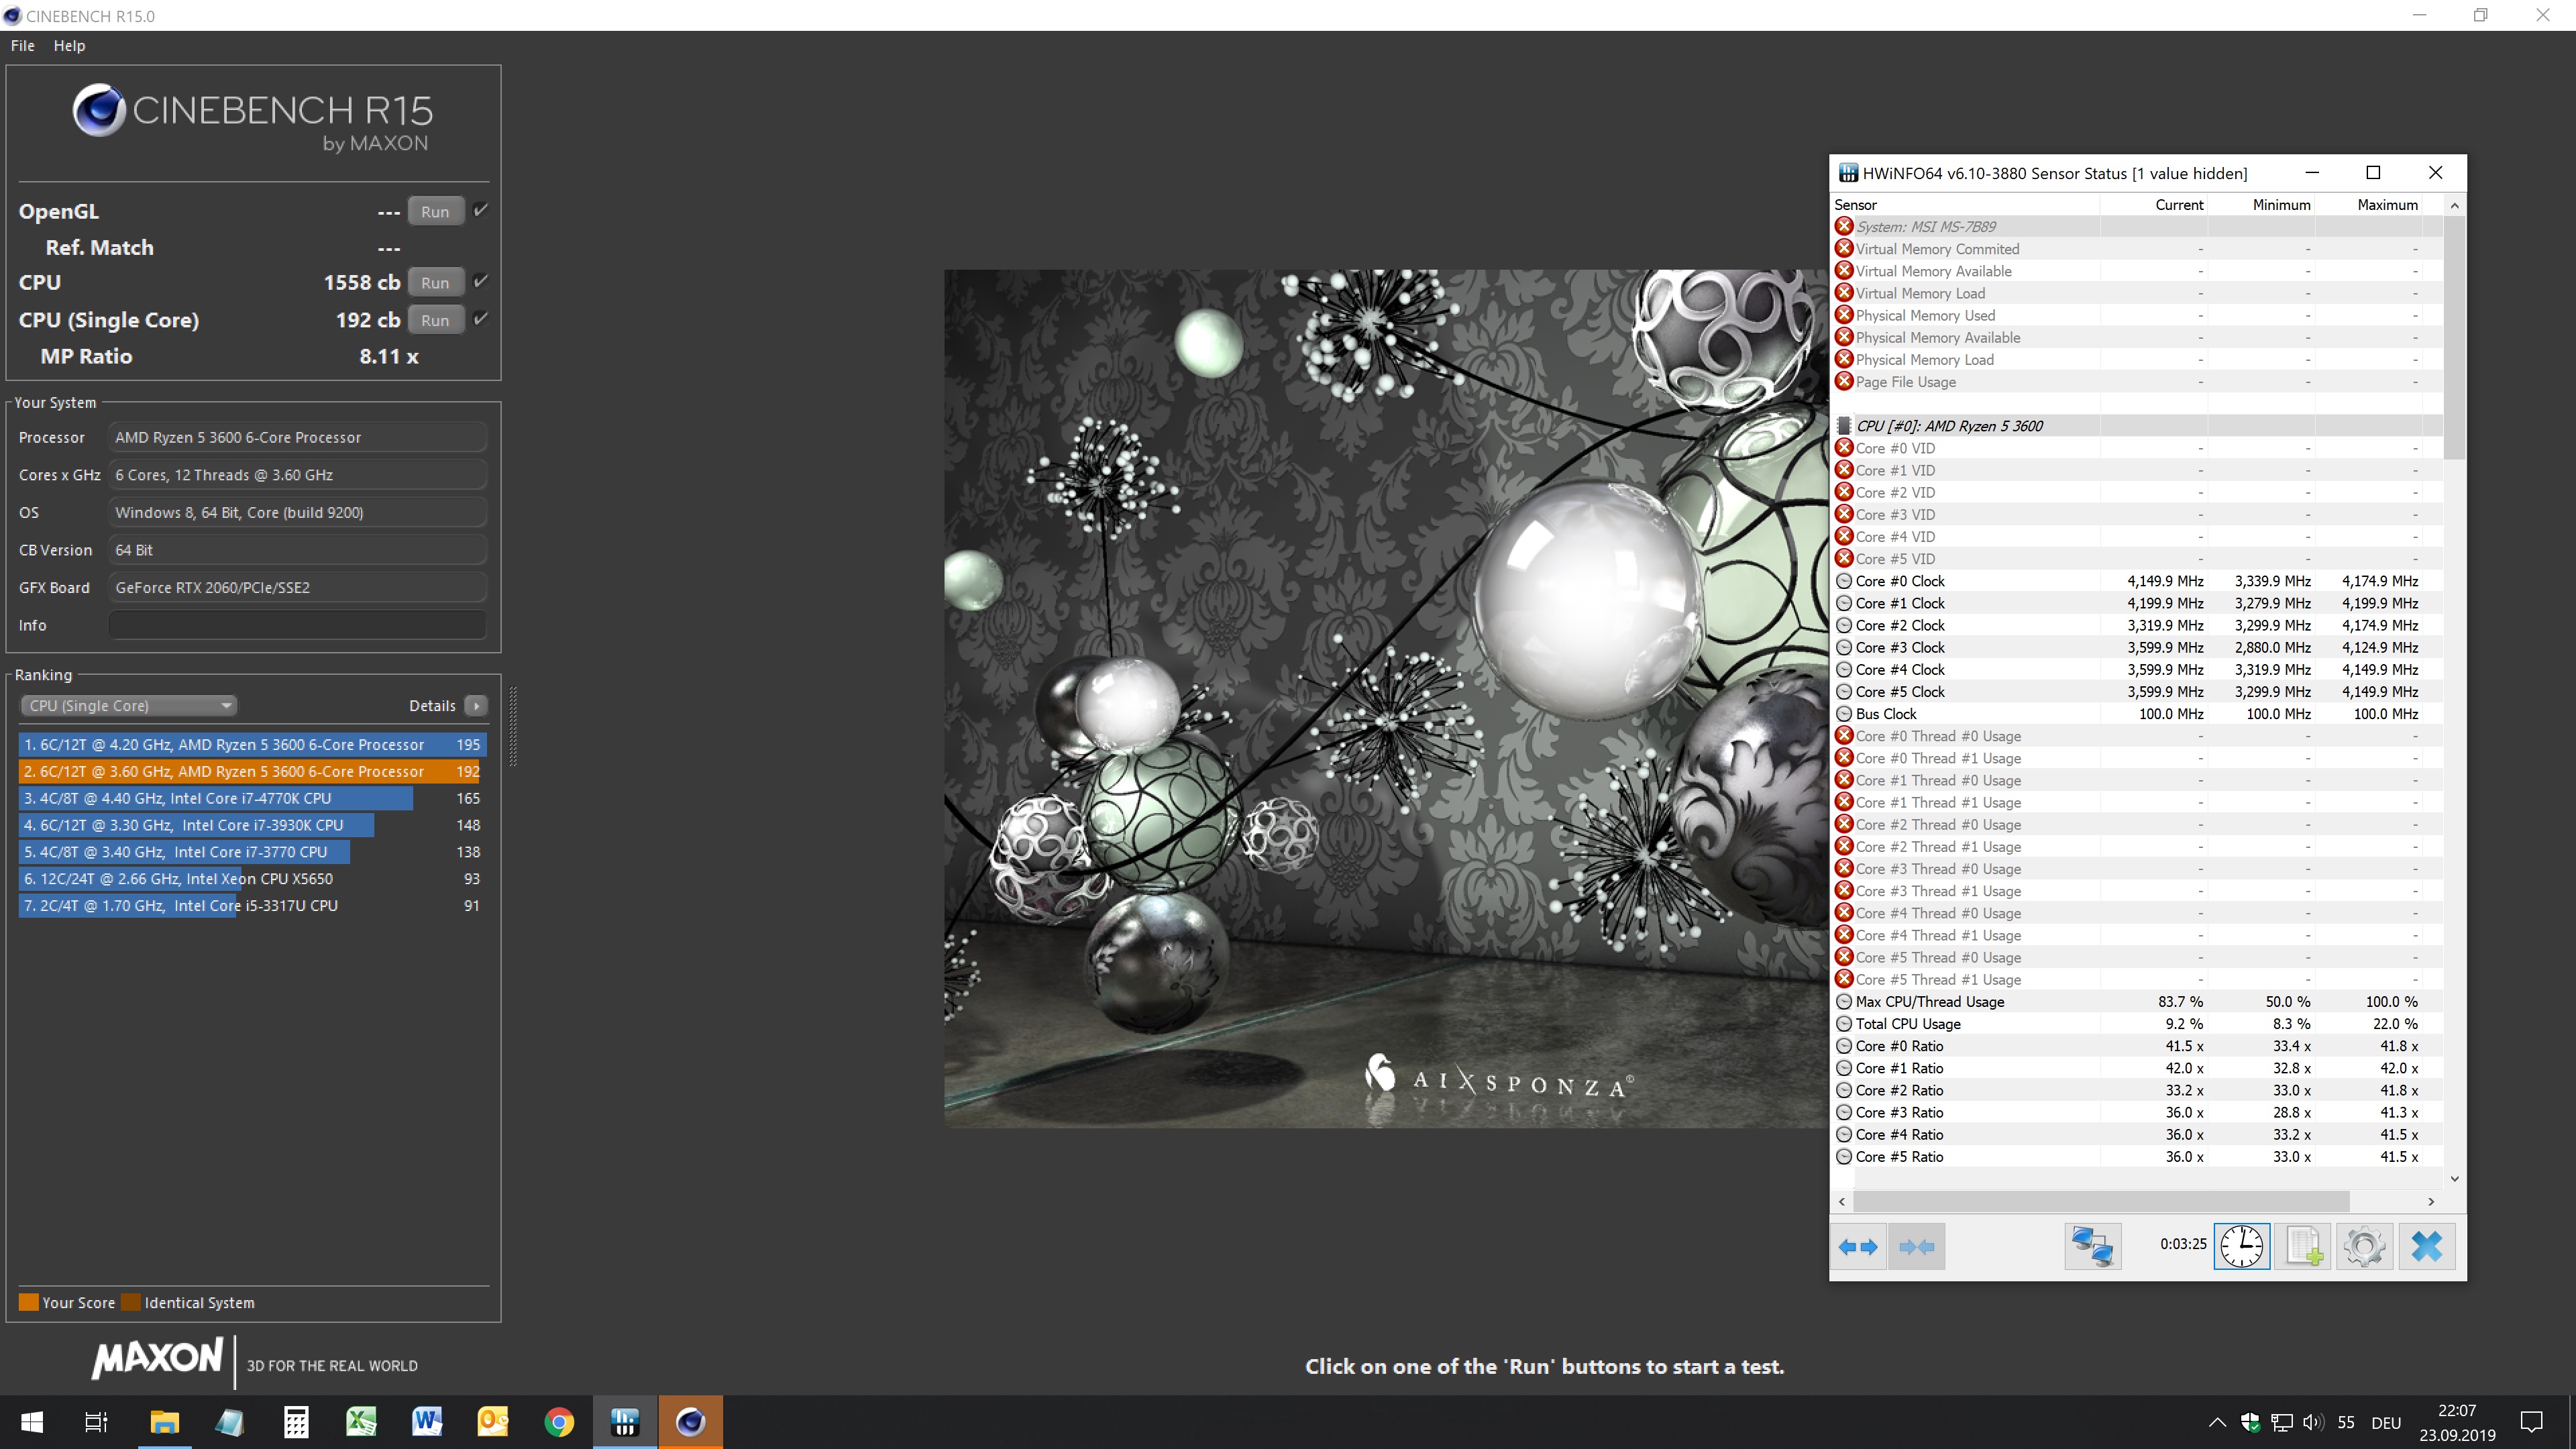Toggle the OpenGL test checkbox
Screen dimensions: 2576x1449
[x=481, y=210]
